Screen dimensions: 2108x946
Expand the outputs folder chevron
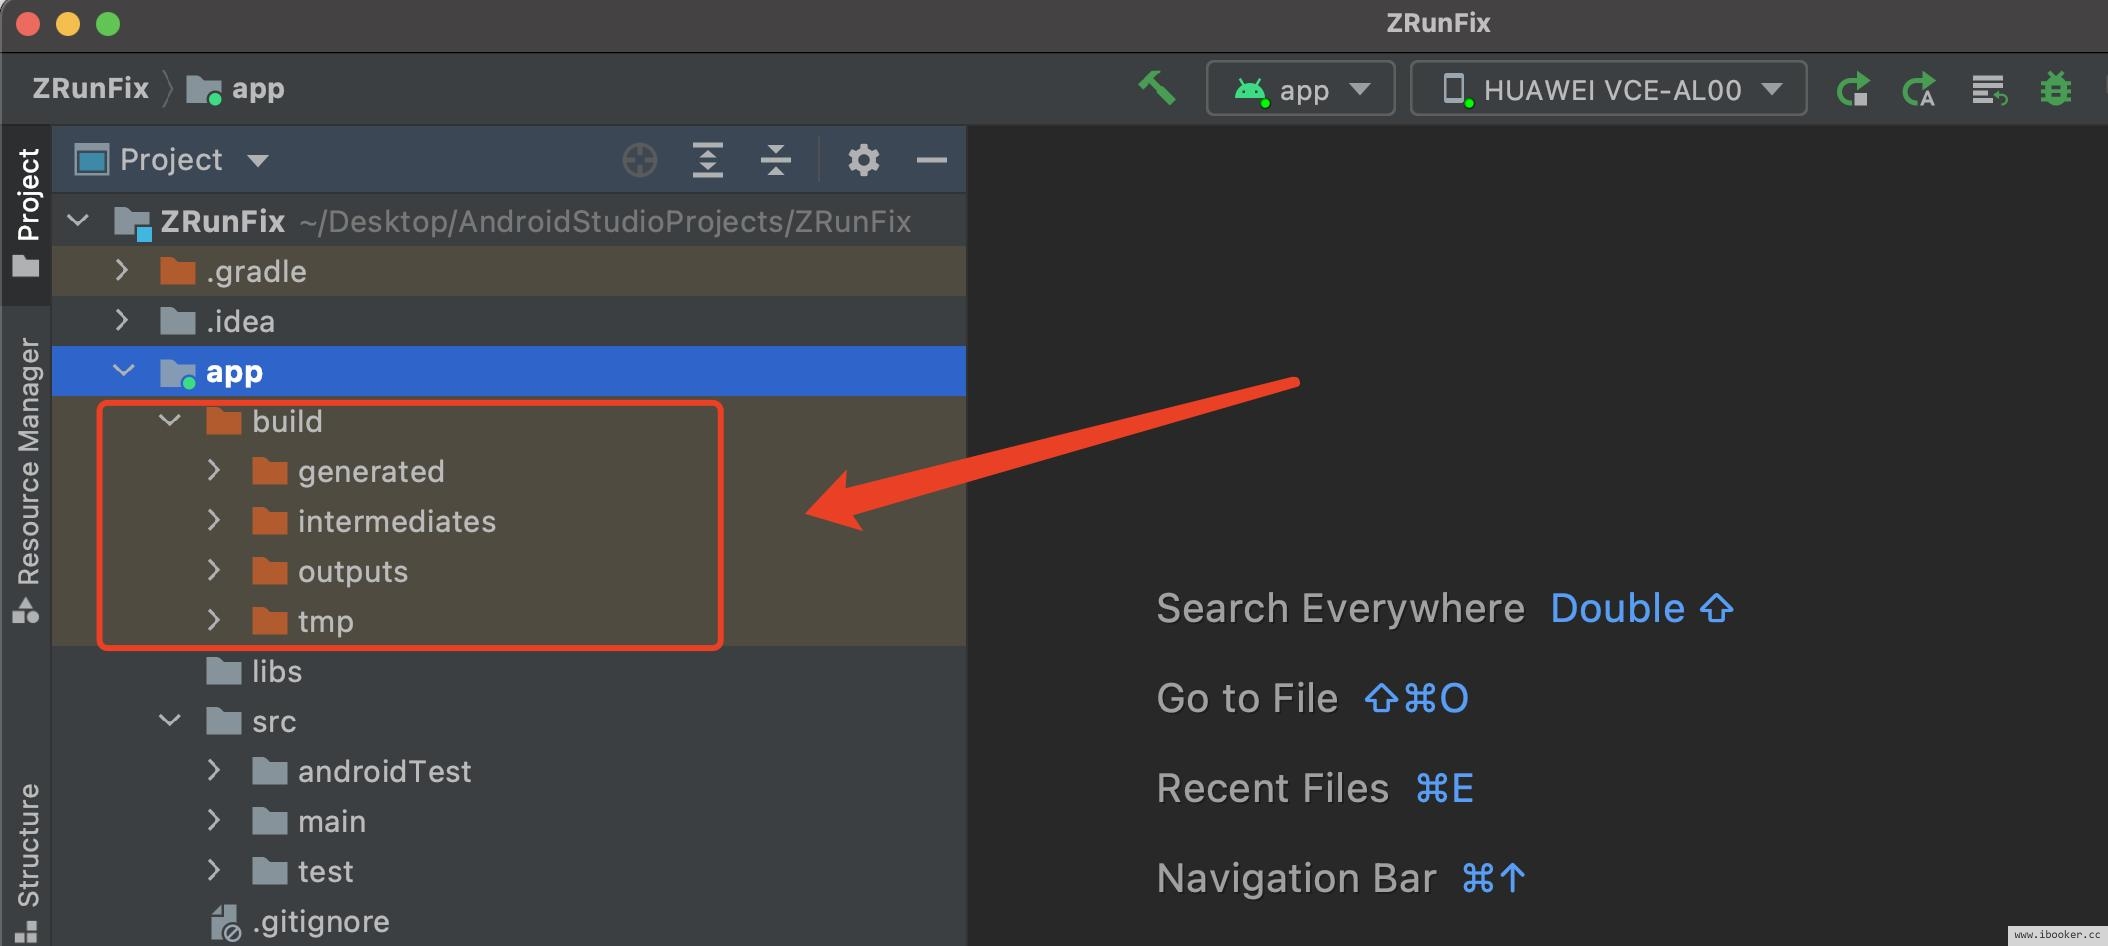(214, 571)
